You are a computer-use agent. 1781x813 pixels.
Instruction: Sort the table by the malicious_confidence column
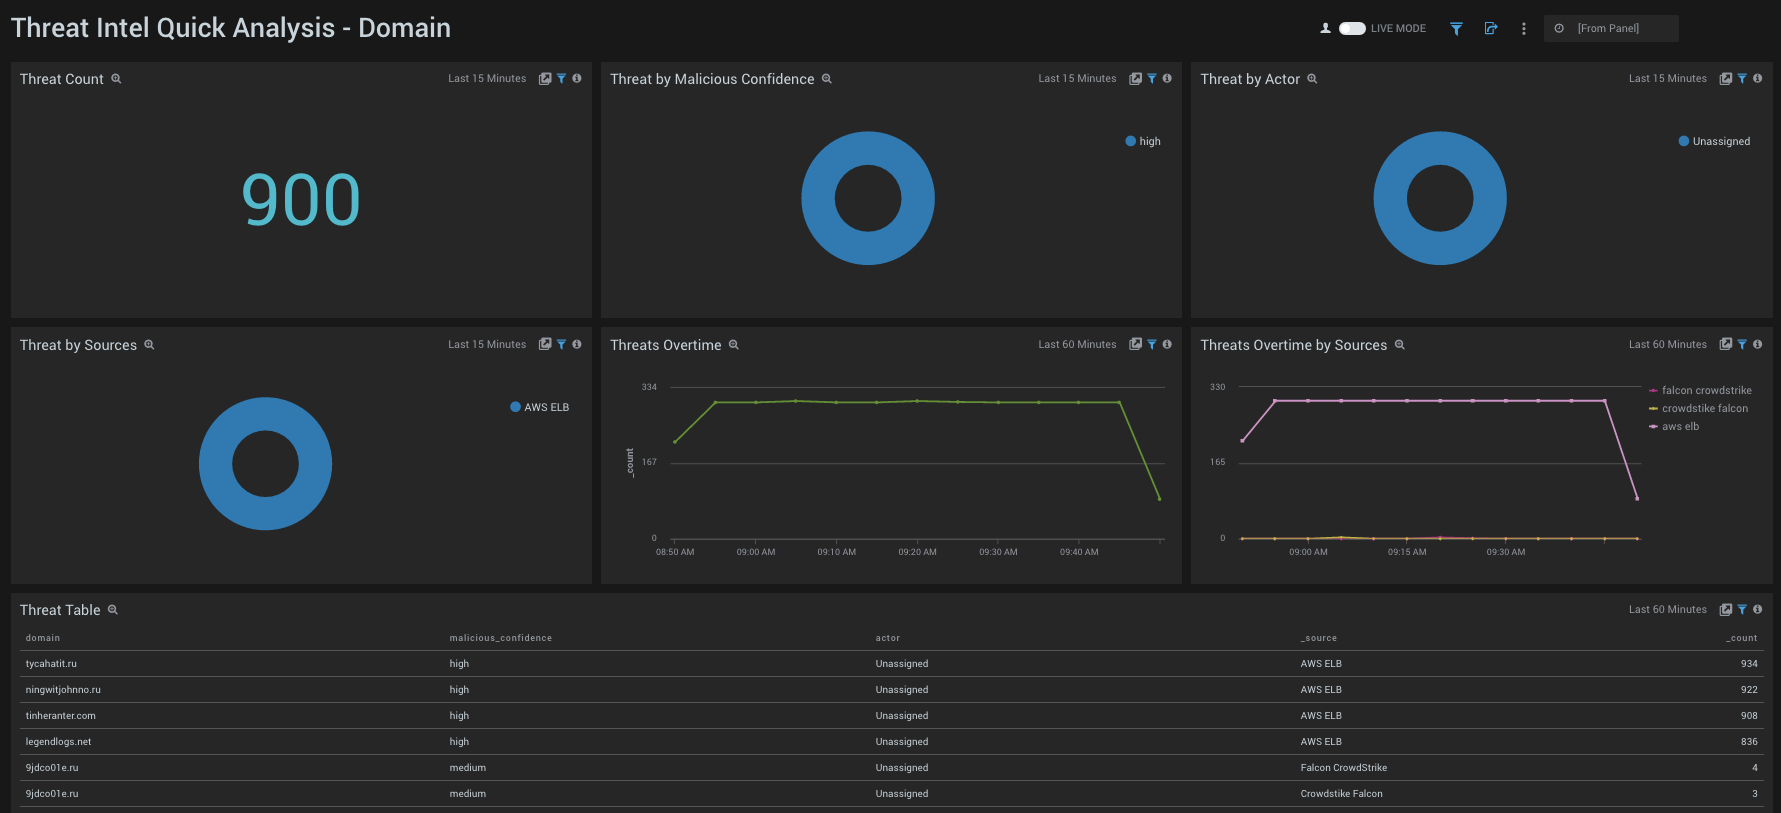[x=500, y=638]
